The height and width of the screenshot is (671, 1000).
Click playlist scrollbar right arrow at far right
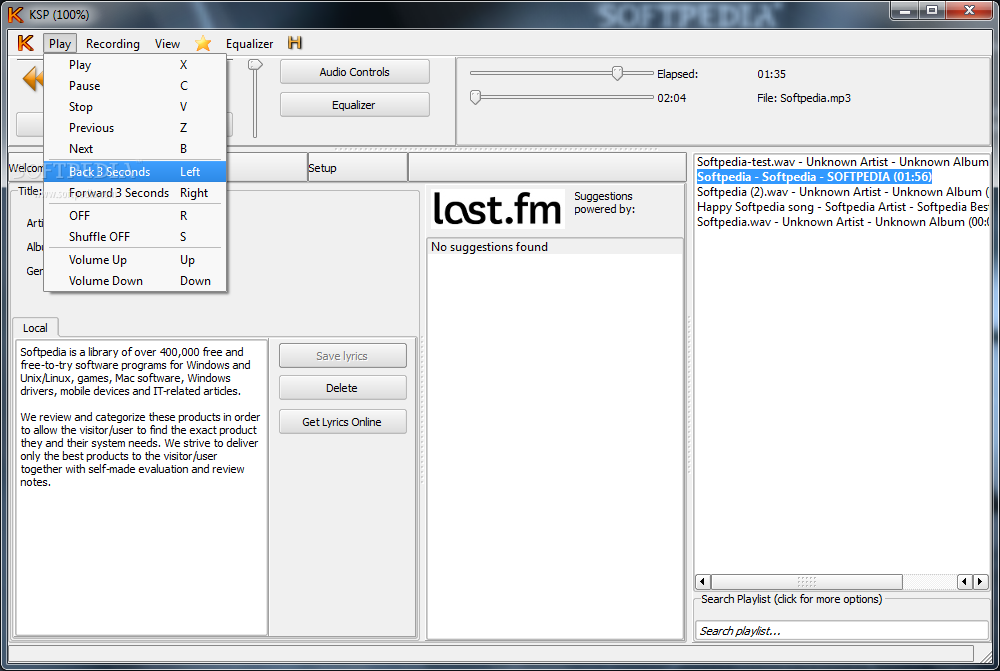(x=981, y=581)
